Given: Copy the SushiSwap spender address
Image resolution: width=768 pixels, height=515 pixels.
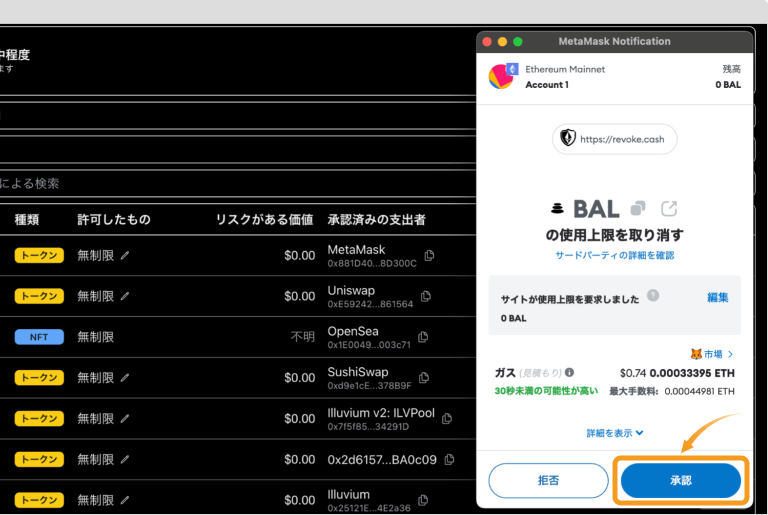Looking at the screenshot, I should [x=424, y=377].
